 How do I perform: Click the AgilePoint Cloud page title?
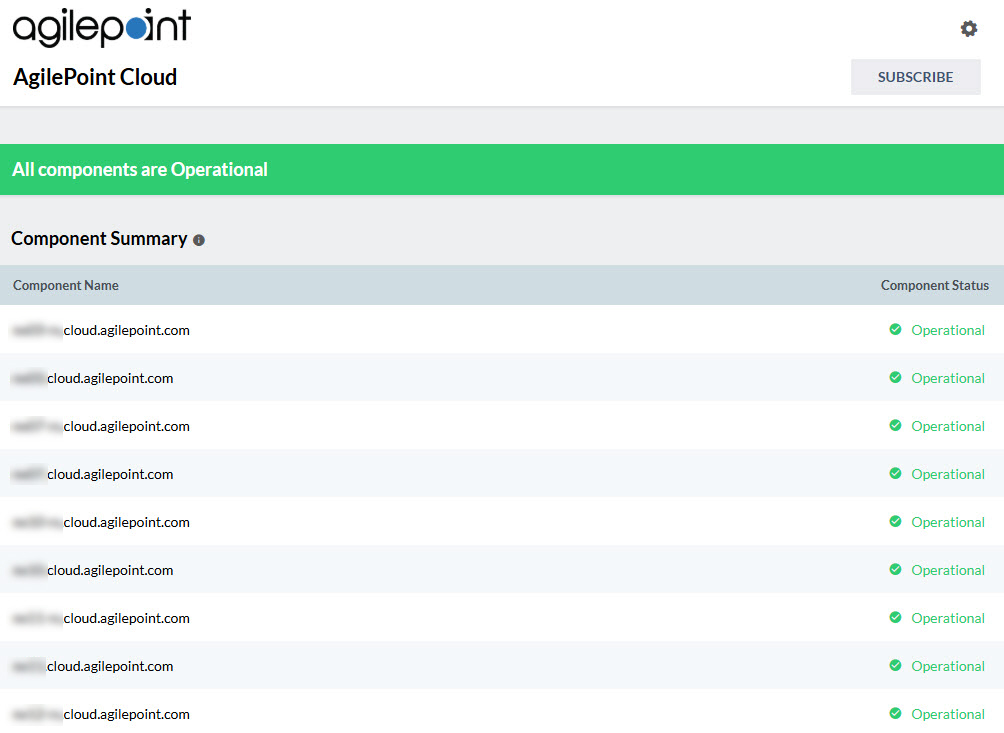pyautogui.click(x=95, y=78)
